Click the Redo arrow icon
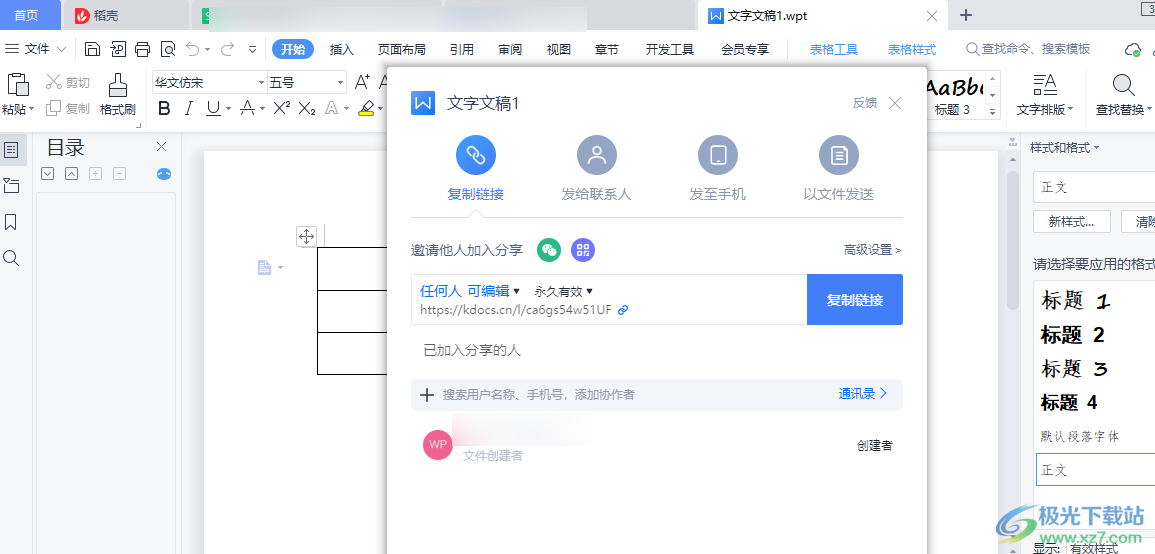Screen dimensions: 1155x554 pos(227,49)
